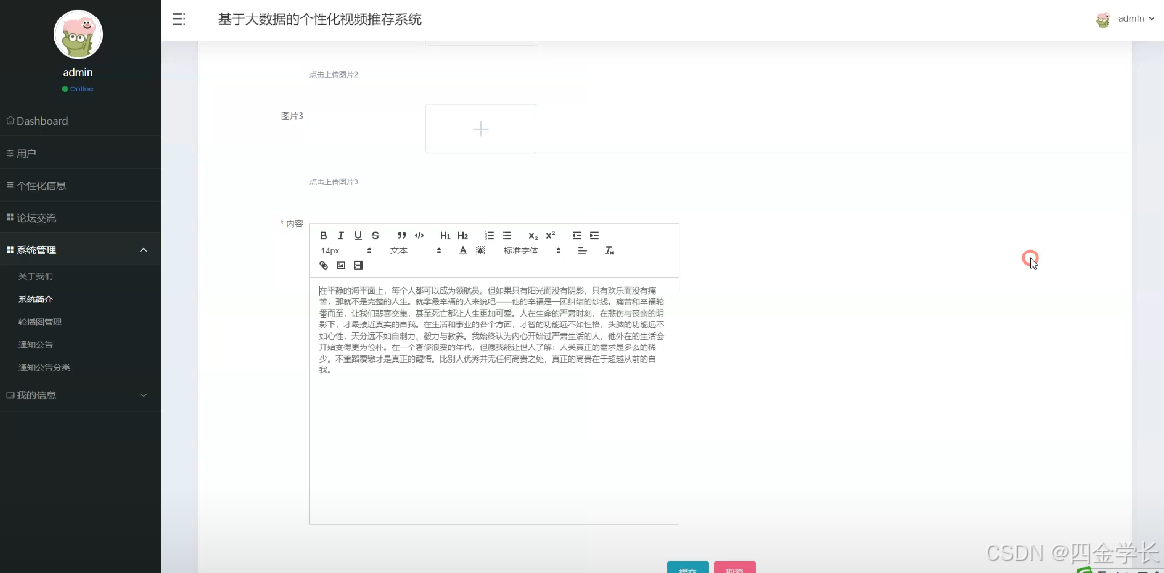
Task: Open the text background color picker
Action: pyautogui.click(x=480, y=250)
